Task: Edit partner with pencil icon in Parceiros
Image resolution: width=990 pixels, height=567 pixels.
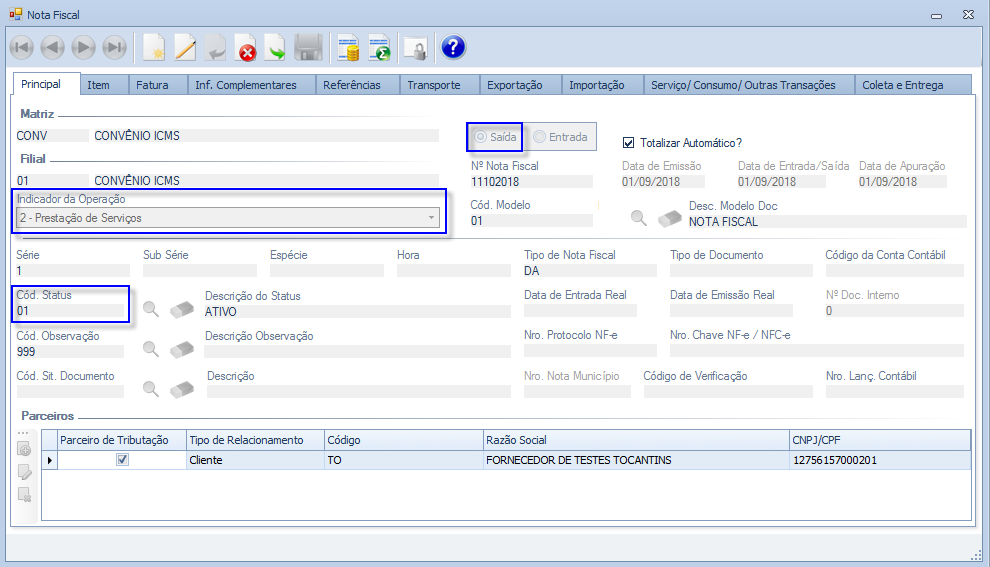Action: (25, 472)
